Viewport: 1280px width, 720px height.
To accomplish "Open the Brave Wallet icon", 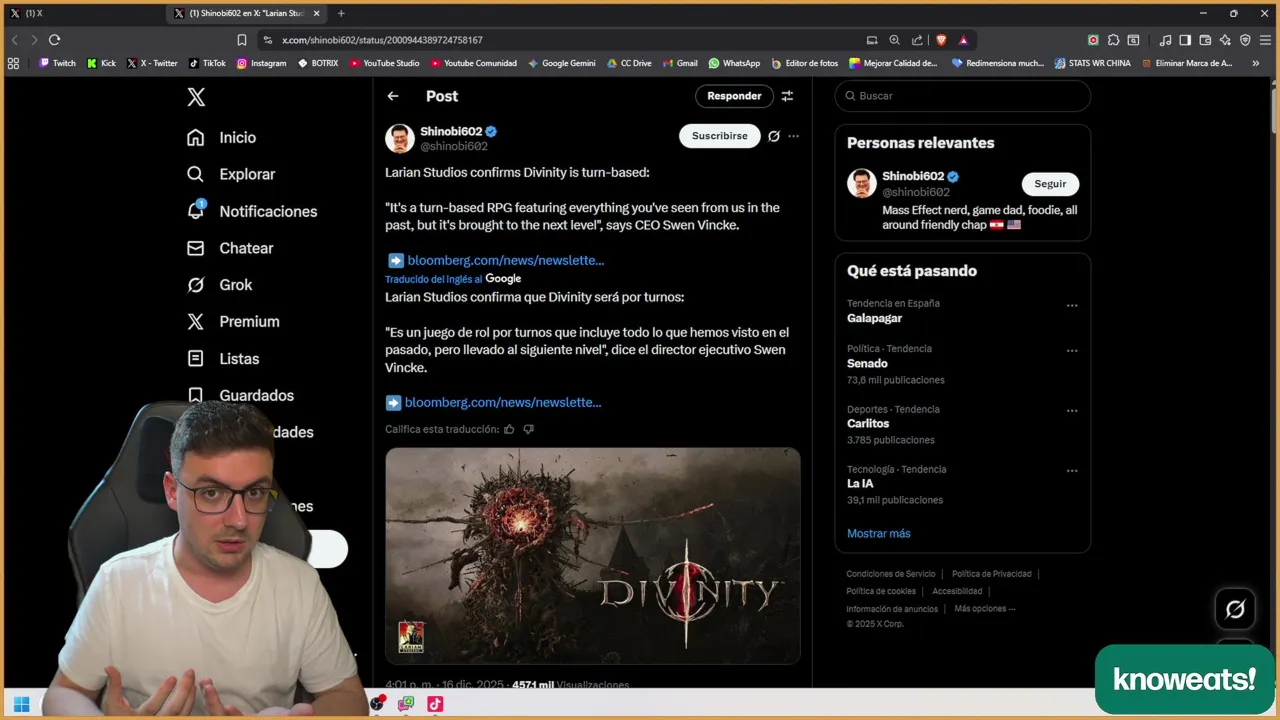I will pyautogui.click(x=1205, y=40).
